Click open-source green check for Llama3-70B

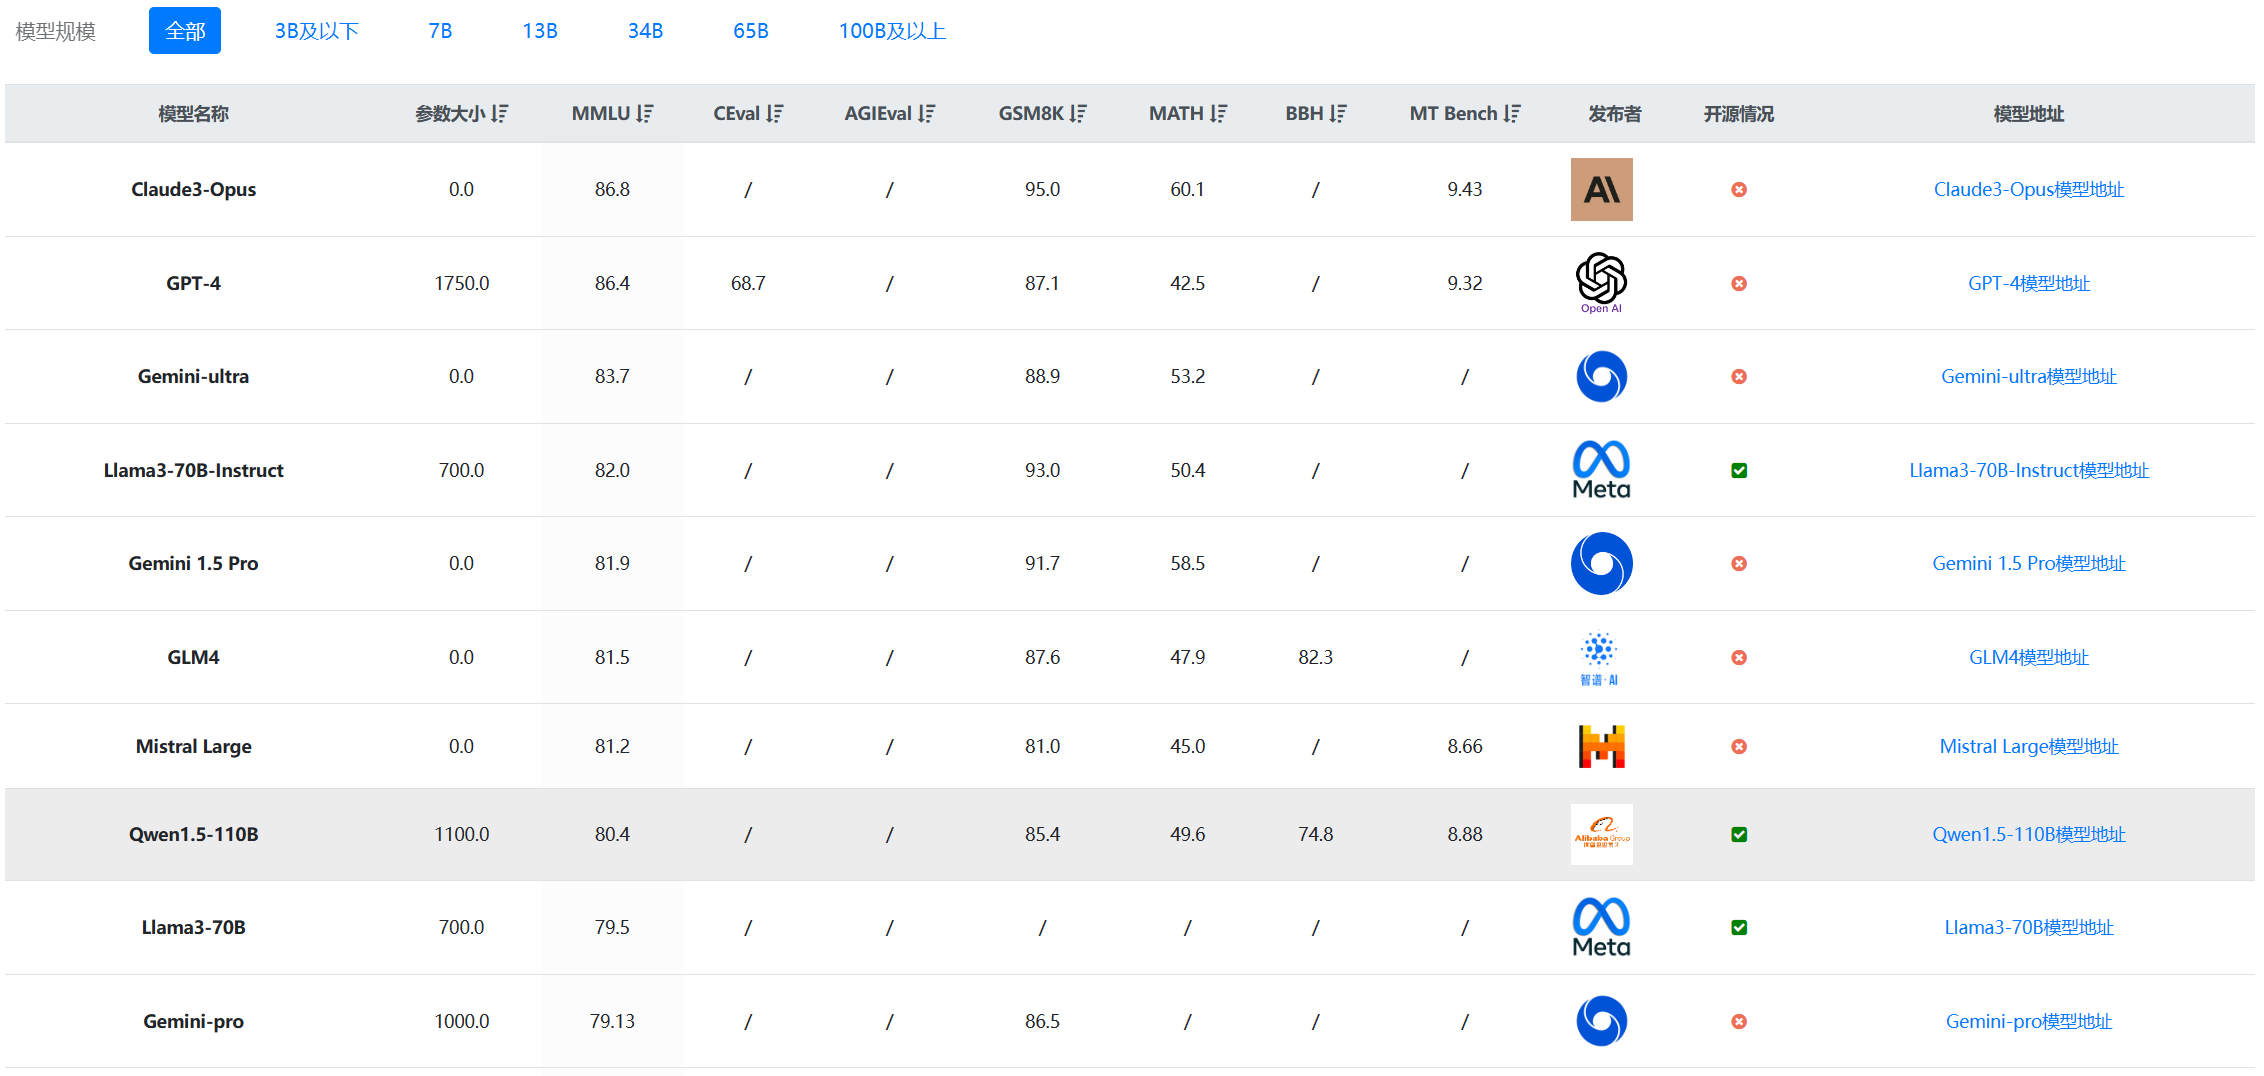pyautogui.click(x=1739, y=927)
